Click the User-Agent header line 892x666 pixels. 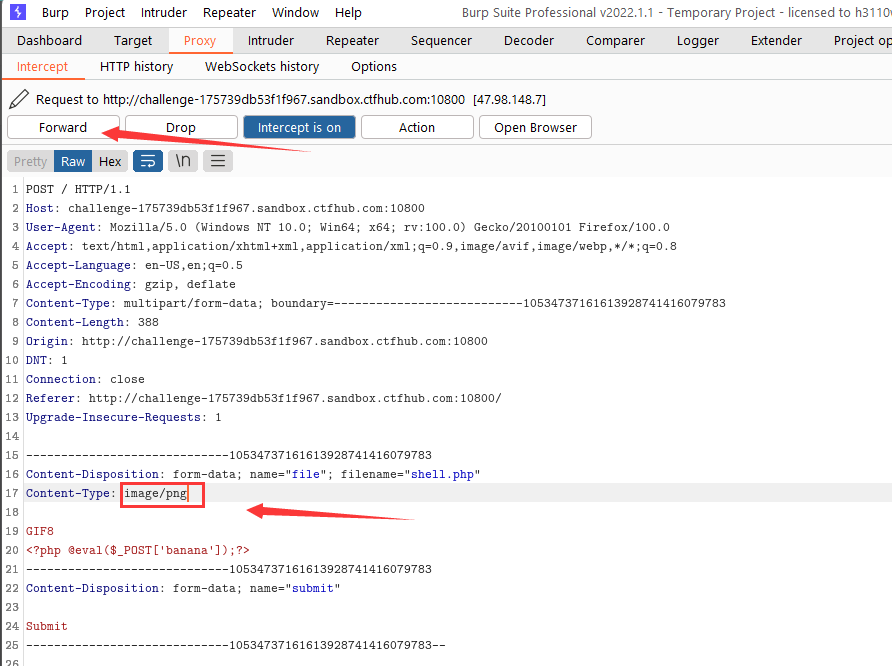click(348, 227)
